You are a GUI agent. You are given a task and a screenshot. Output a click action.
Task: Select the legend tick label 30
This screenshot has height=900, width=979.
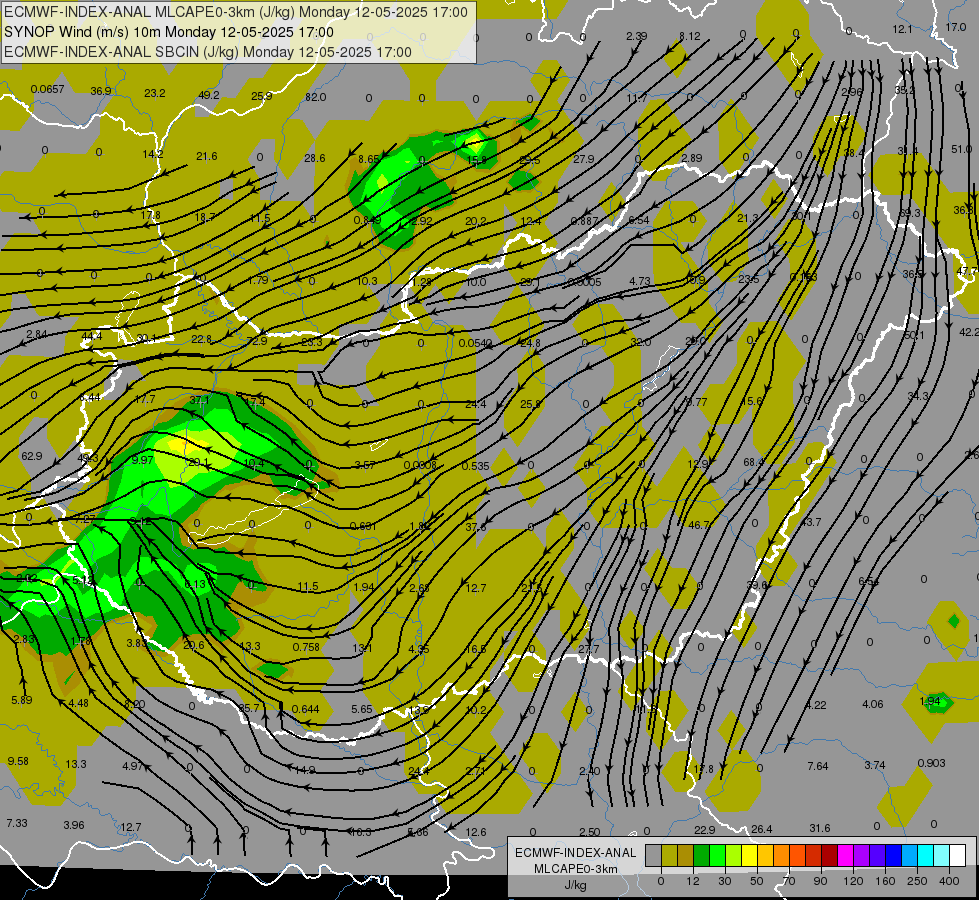(x=724, y=881)
